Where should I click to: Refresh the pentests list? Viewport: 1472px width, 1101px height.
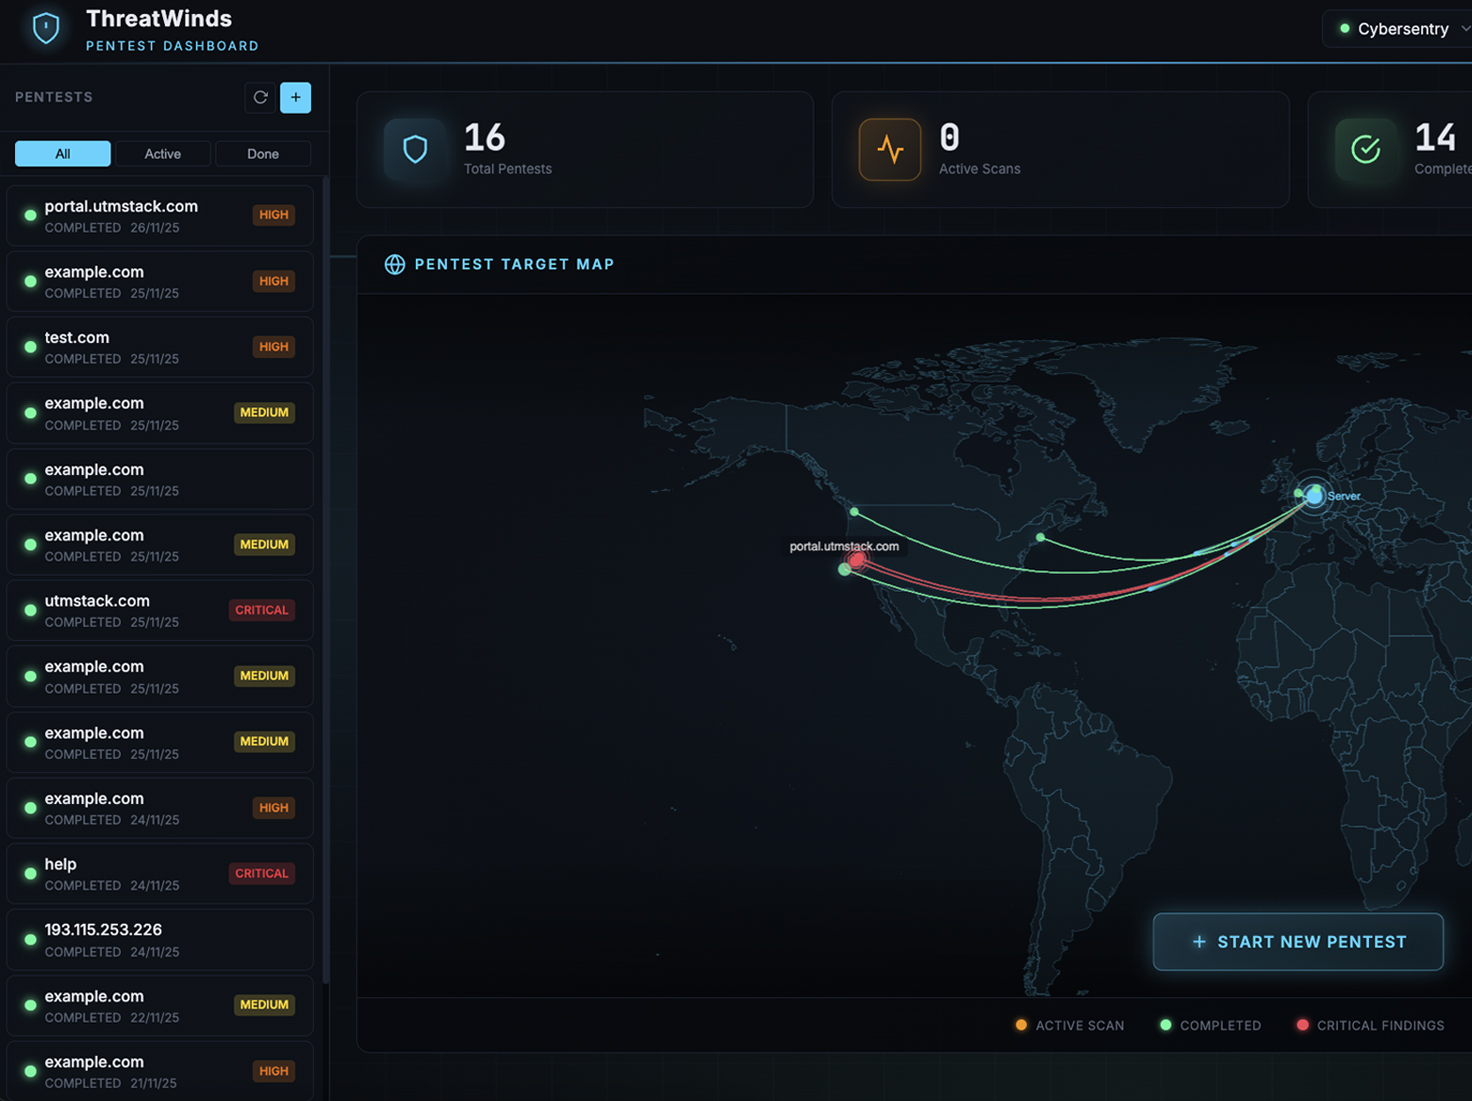click(261, 97)
